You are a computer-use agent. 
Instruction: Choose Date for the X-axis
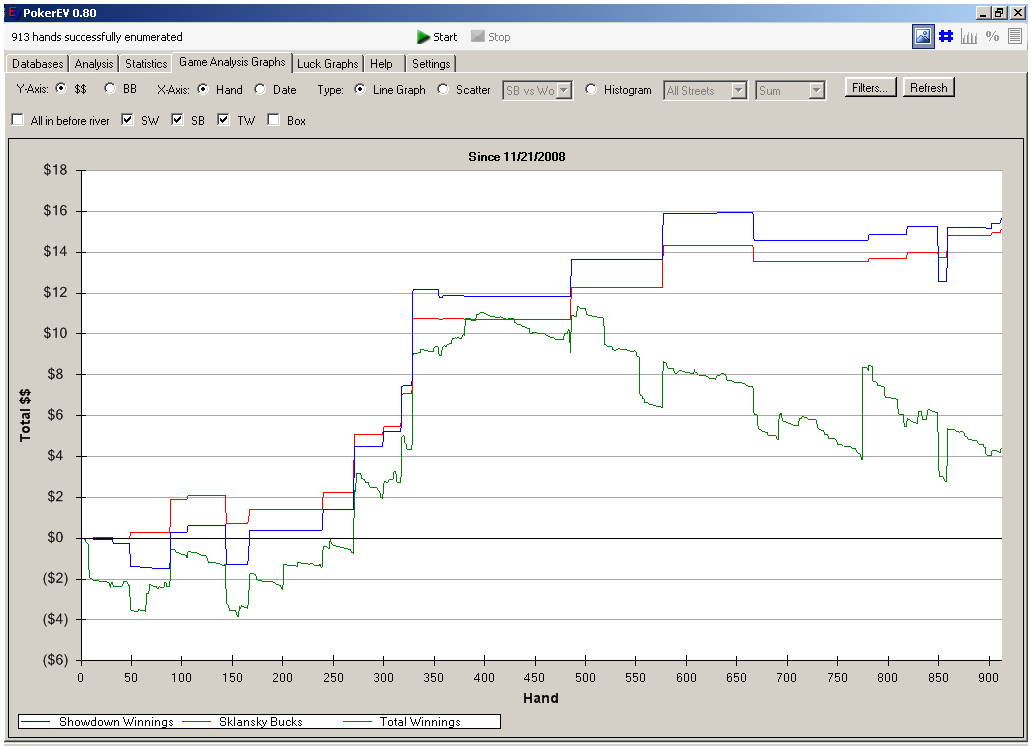click(x=260, y=89)
